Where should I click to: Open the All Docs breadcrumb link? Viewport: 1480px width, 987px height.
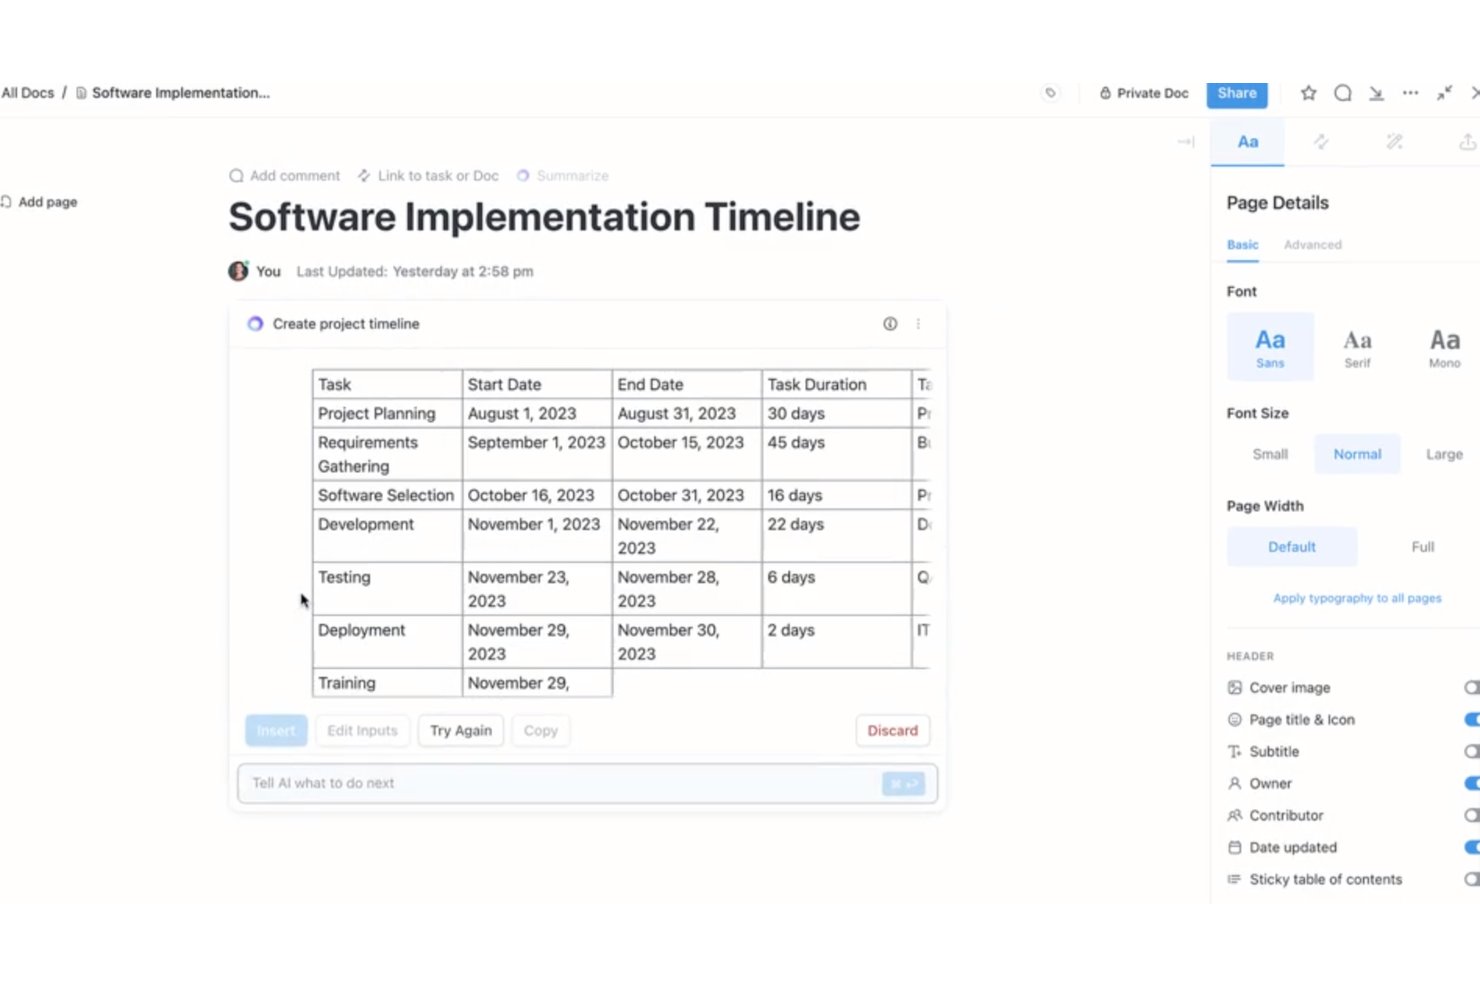tap(28, 93)
